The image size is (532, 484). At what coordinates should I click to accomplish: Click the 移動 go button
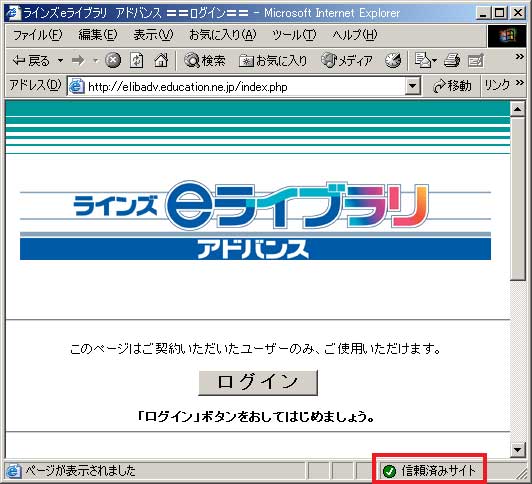click(452, 86)
